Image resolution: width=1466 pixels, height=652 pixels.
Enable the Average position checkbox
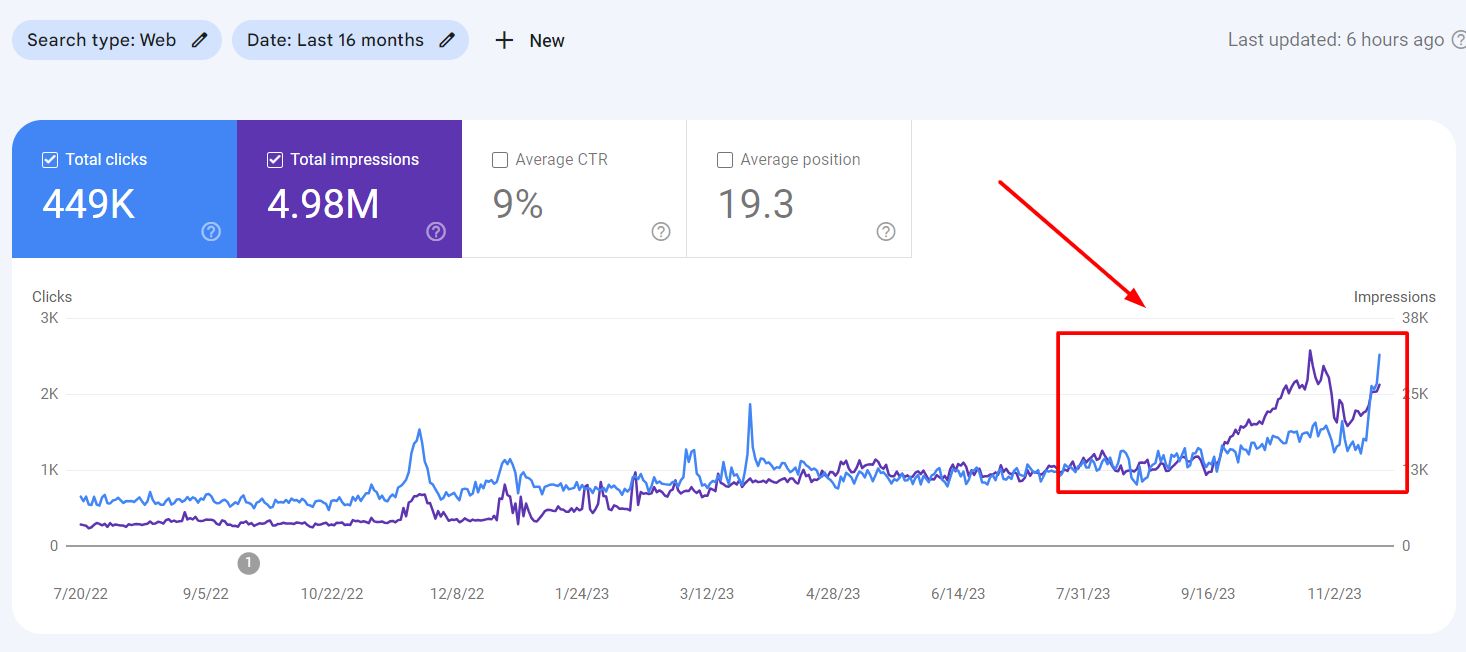[x=725, y=160]
